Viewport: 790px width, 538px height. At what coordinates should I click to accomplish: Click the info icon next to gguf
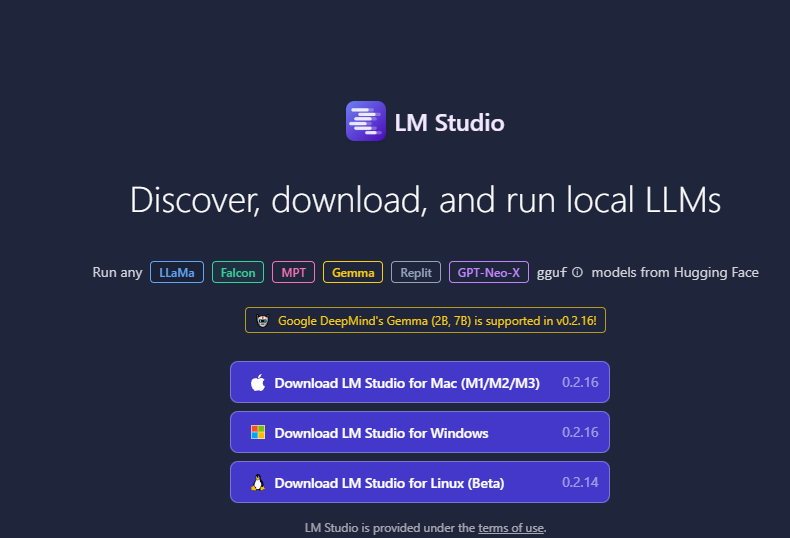tap(577, 272)
